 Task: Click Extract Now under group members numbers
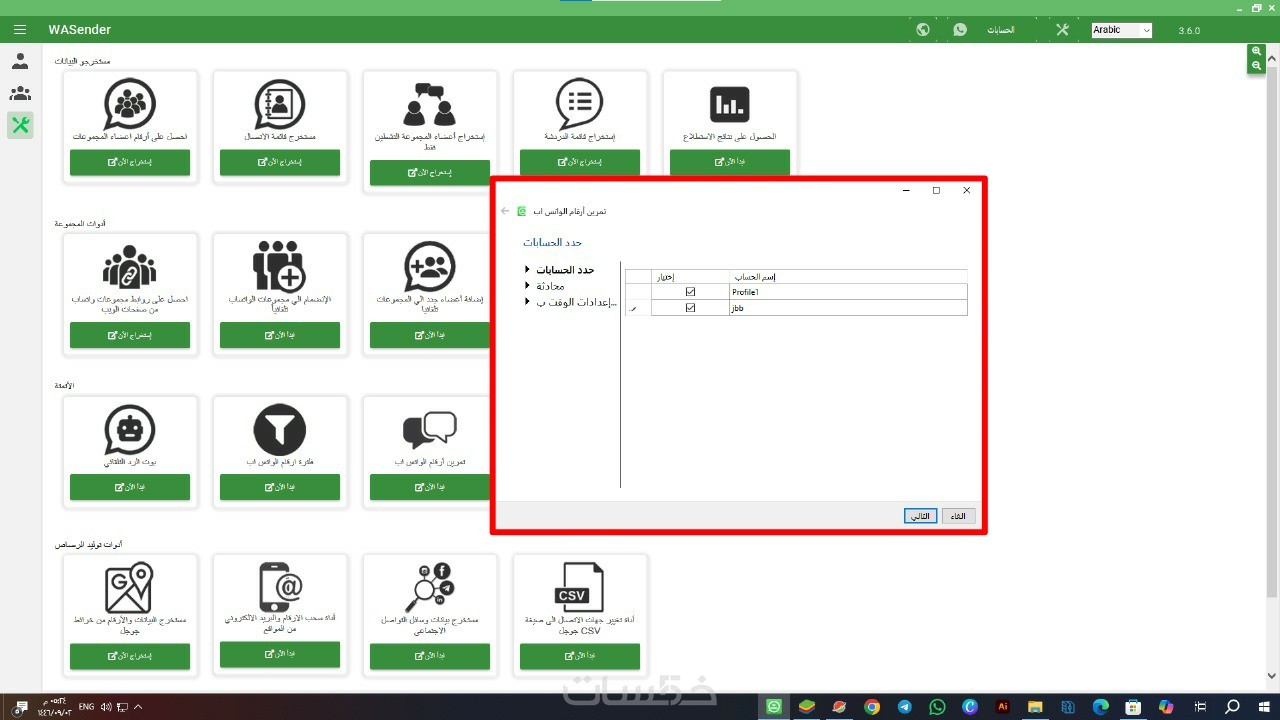coord(130,161)
